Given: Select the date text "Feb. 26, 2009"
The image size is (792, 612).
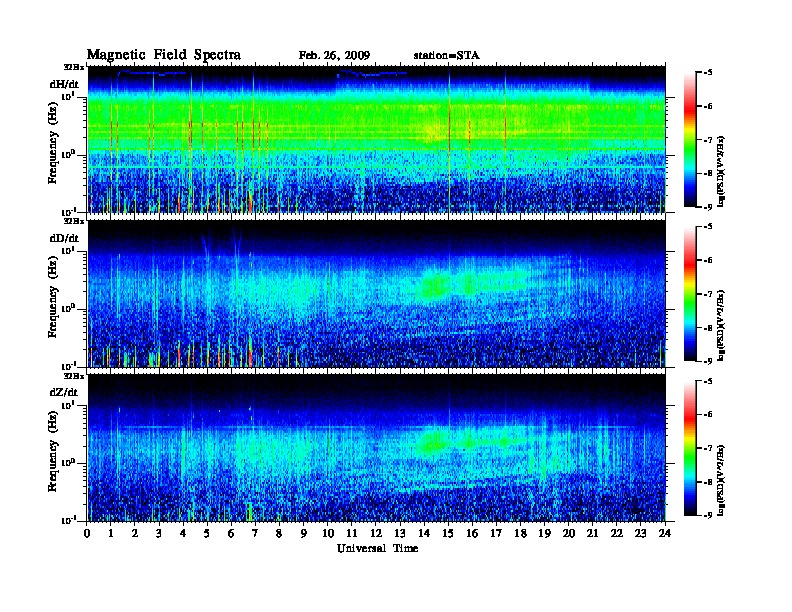Looking at the screenshot, I should 334,56.
